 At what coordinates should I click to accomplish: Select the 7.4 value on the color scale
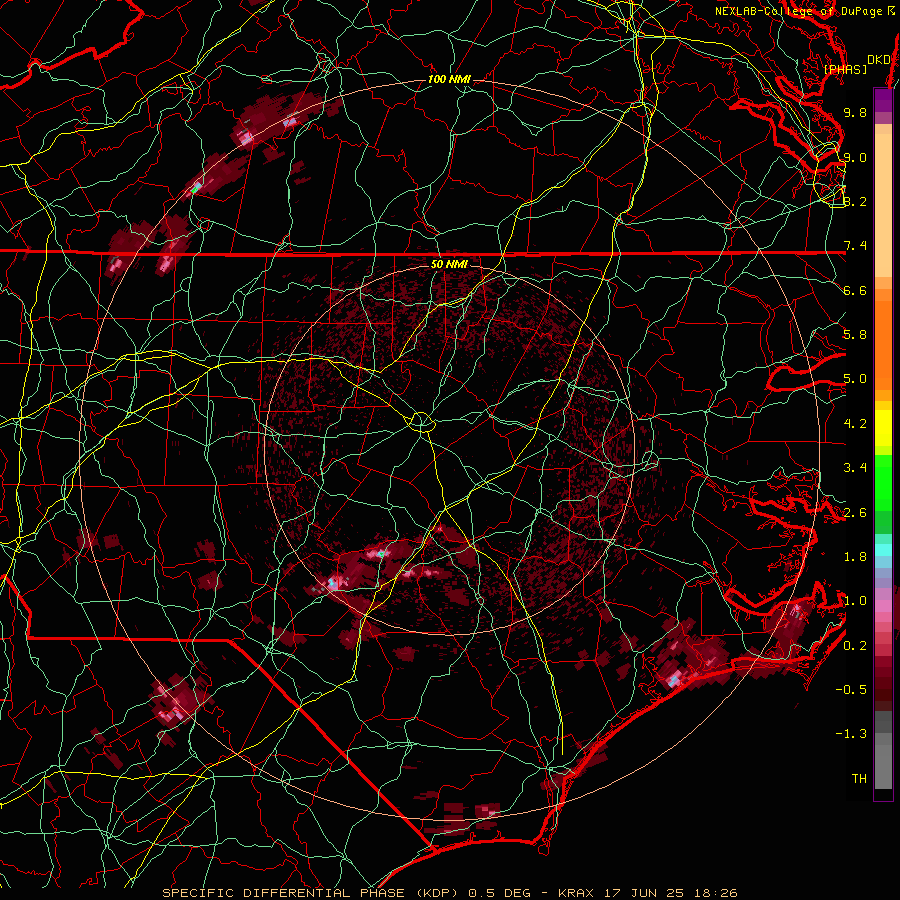pyautogui.click(x=855, y=246)
